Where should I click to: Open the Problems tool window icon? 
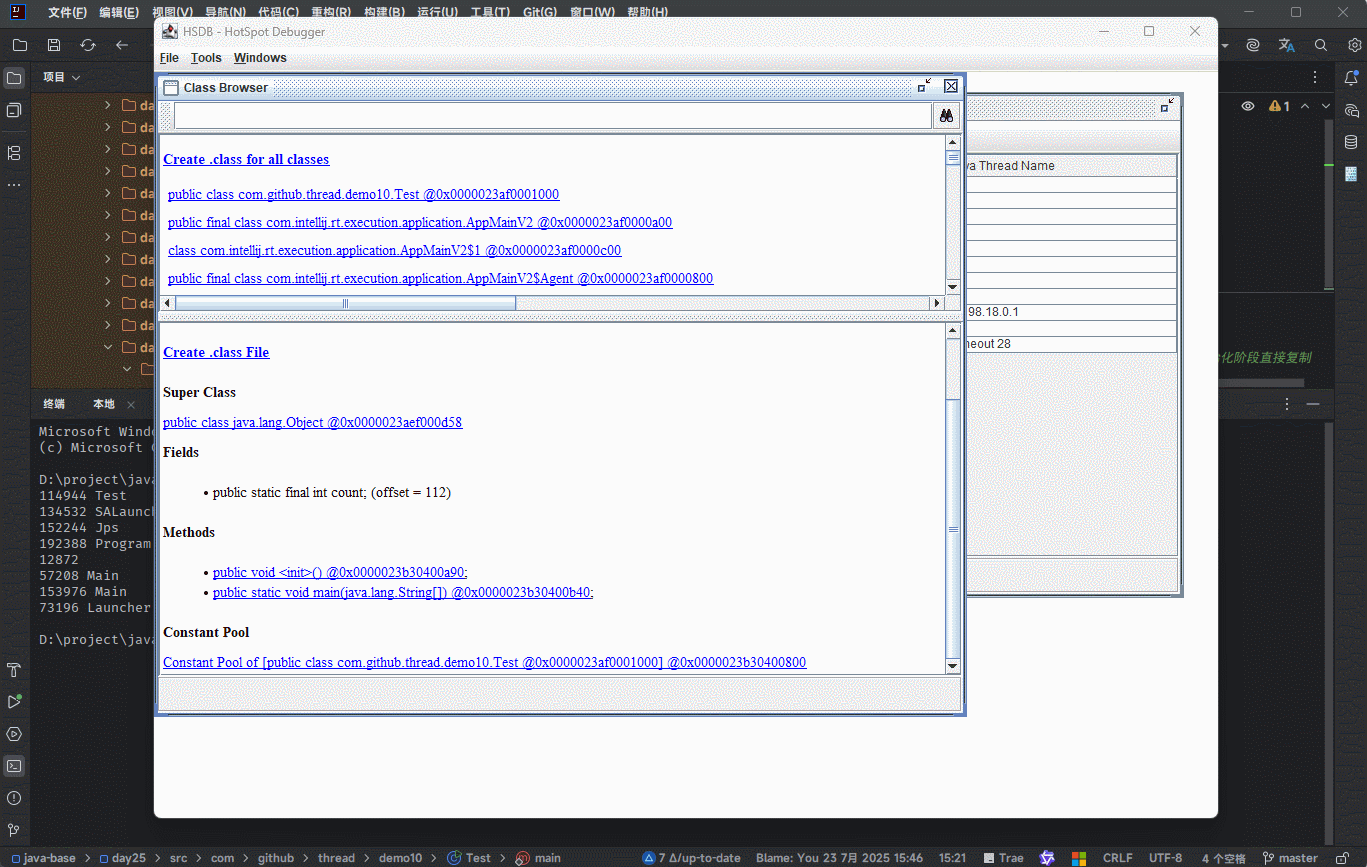[14, 798]
